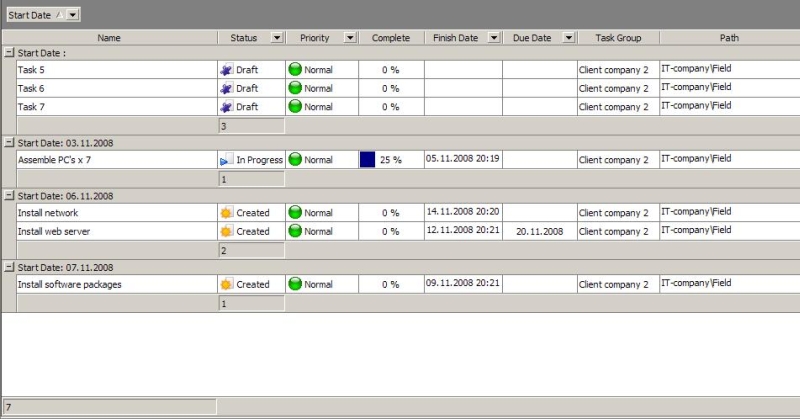Click green priority ball for Task 5

pyautogui.click(x=295, y=69)
